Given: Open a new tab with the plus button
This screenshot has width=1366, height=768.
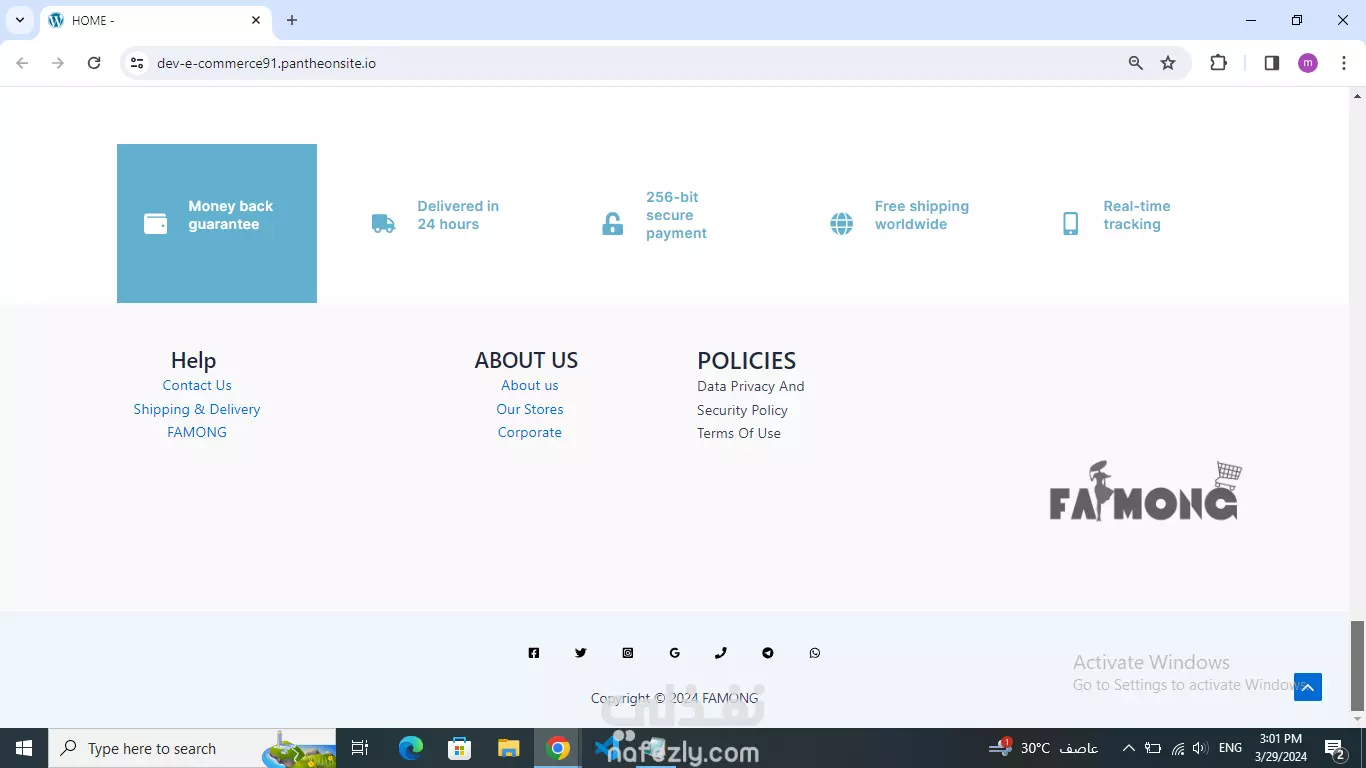Looking at the screenshot, I should click(292, 20).
